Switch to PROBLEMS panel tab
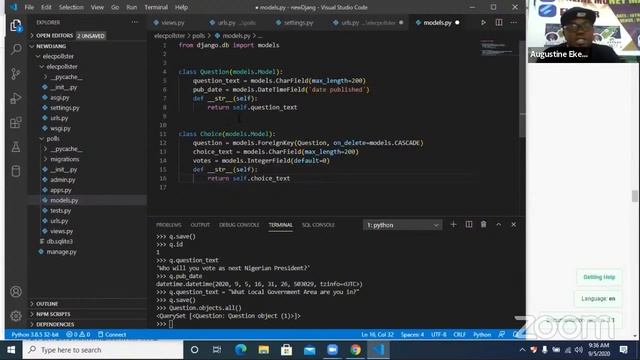The width and height of the screenshot is (640, 360). click(169, 225)
